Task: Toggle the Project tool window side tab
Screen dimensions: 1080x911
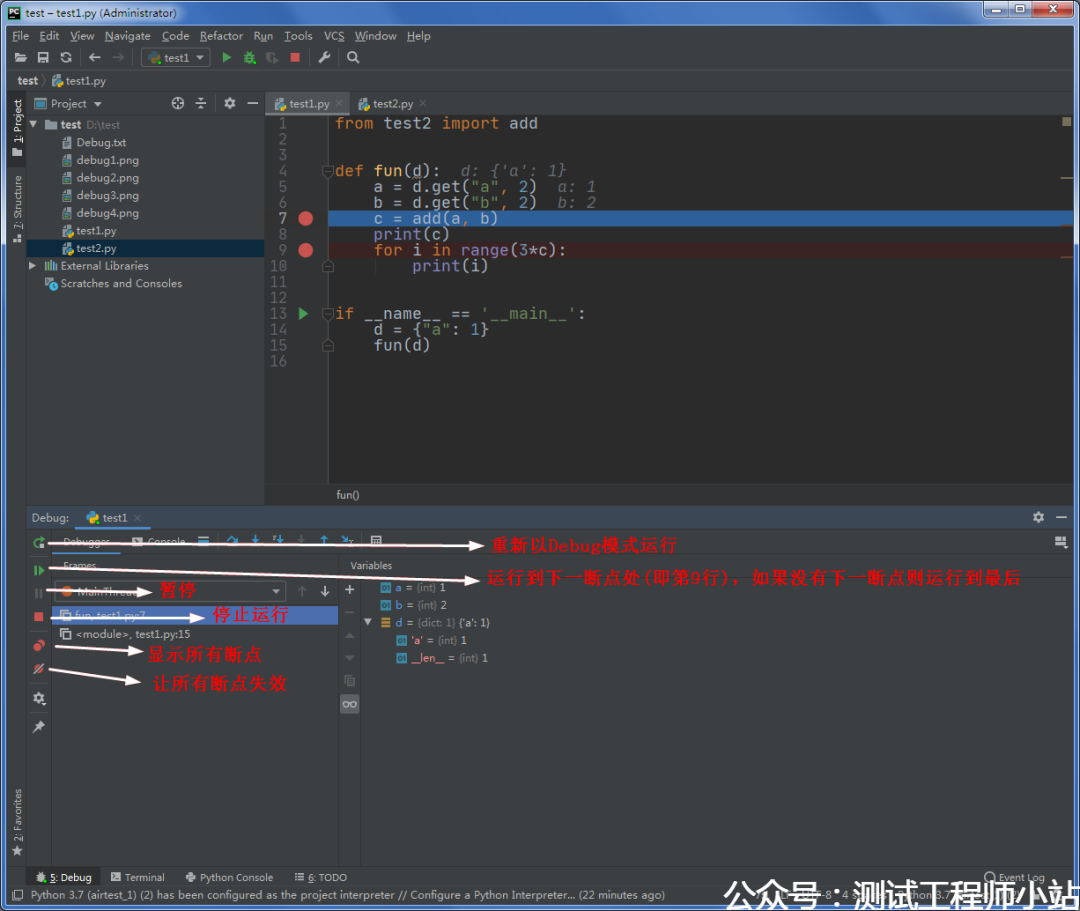Action: (x=17, y=129)
